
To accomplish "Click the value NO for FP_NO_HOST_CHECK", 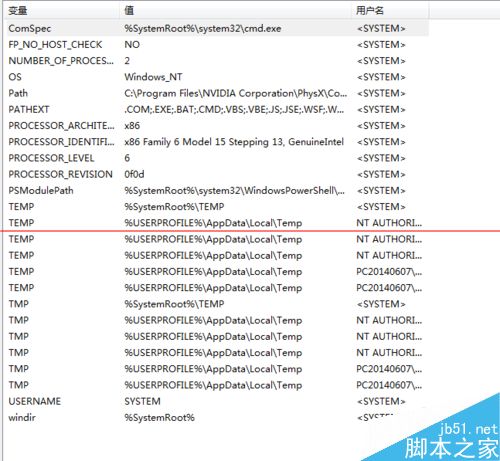I will click(x=132, y=45).
